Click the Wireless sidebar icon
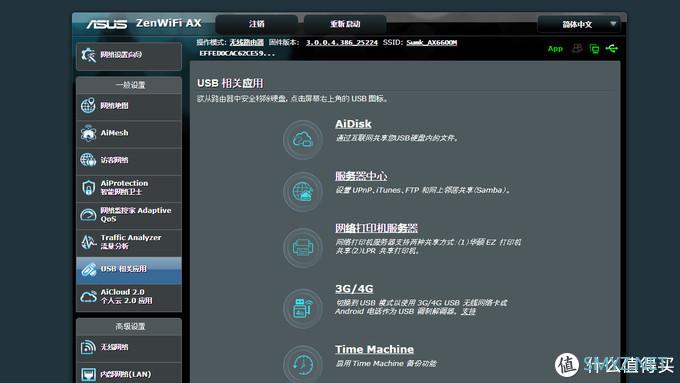 coord(88,347)
